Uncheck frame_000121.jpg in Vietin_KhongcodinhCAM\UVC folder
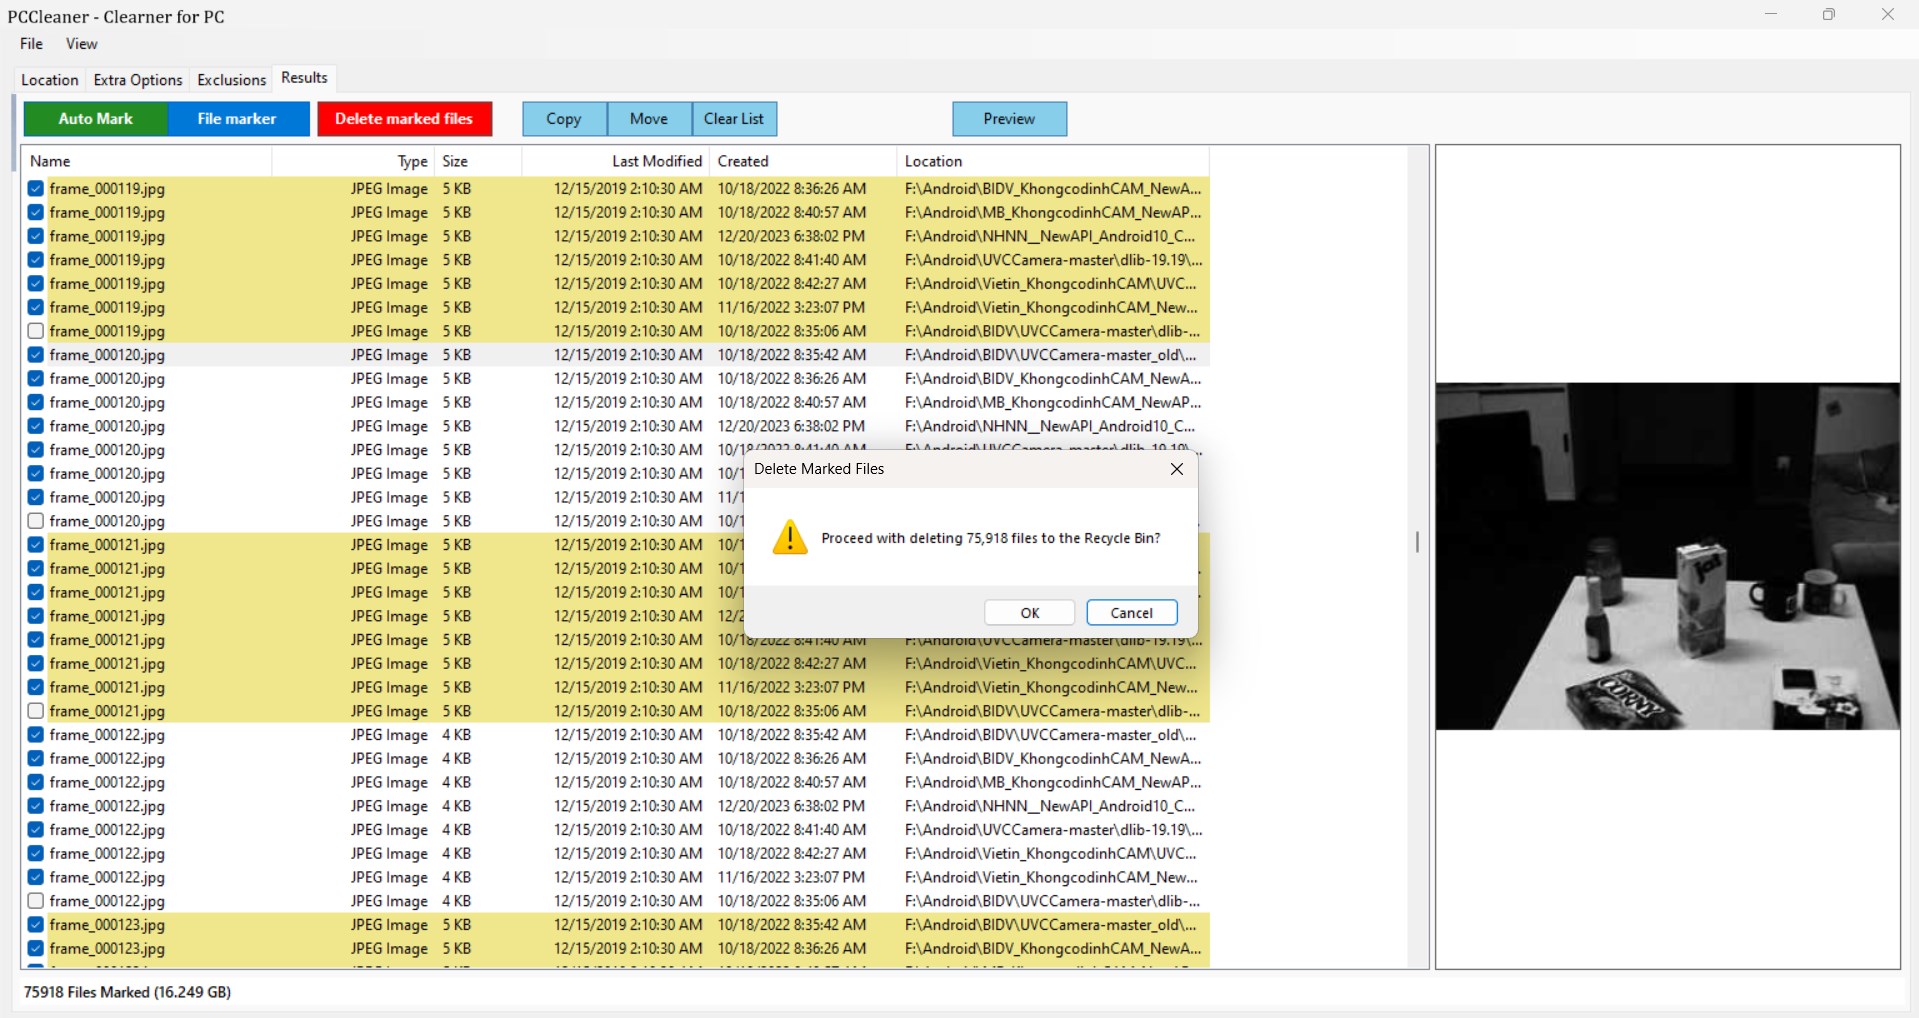 point(36,664)
